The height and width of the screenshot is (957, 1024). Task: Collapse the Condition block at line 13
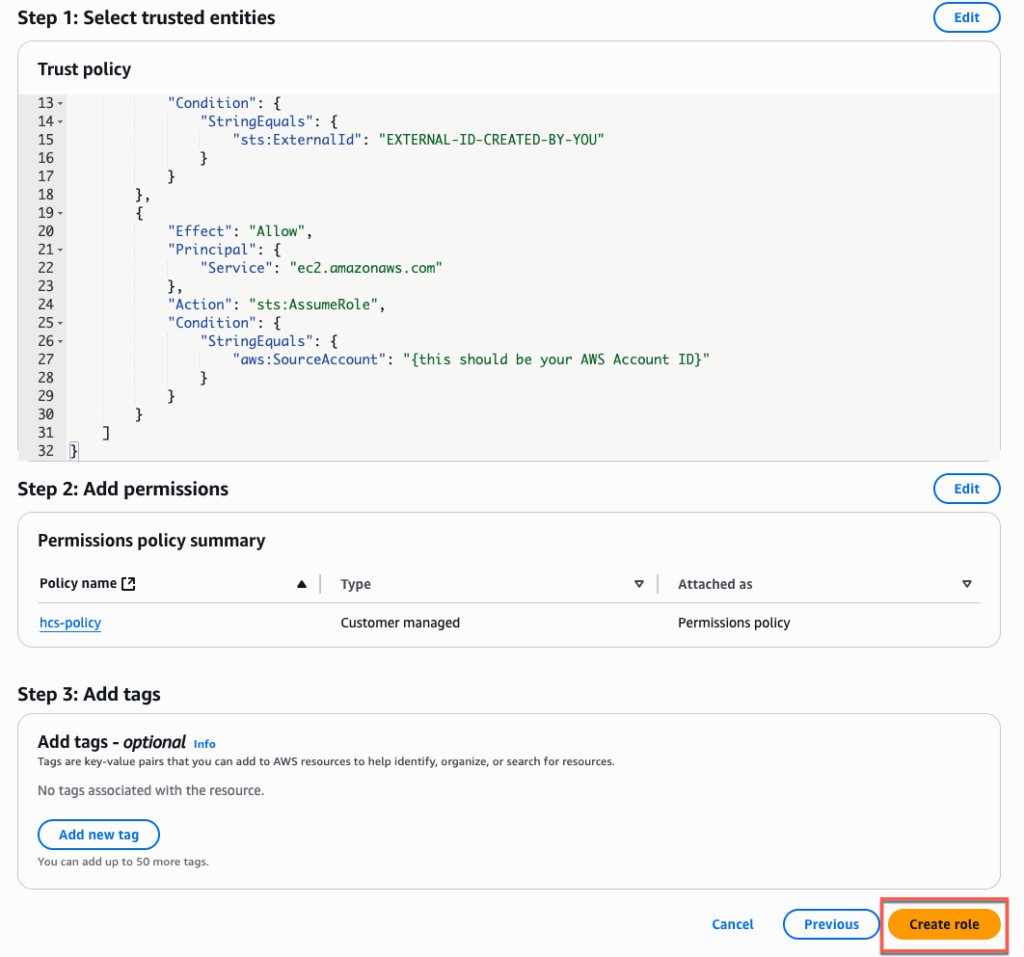[60, 103]
